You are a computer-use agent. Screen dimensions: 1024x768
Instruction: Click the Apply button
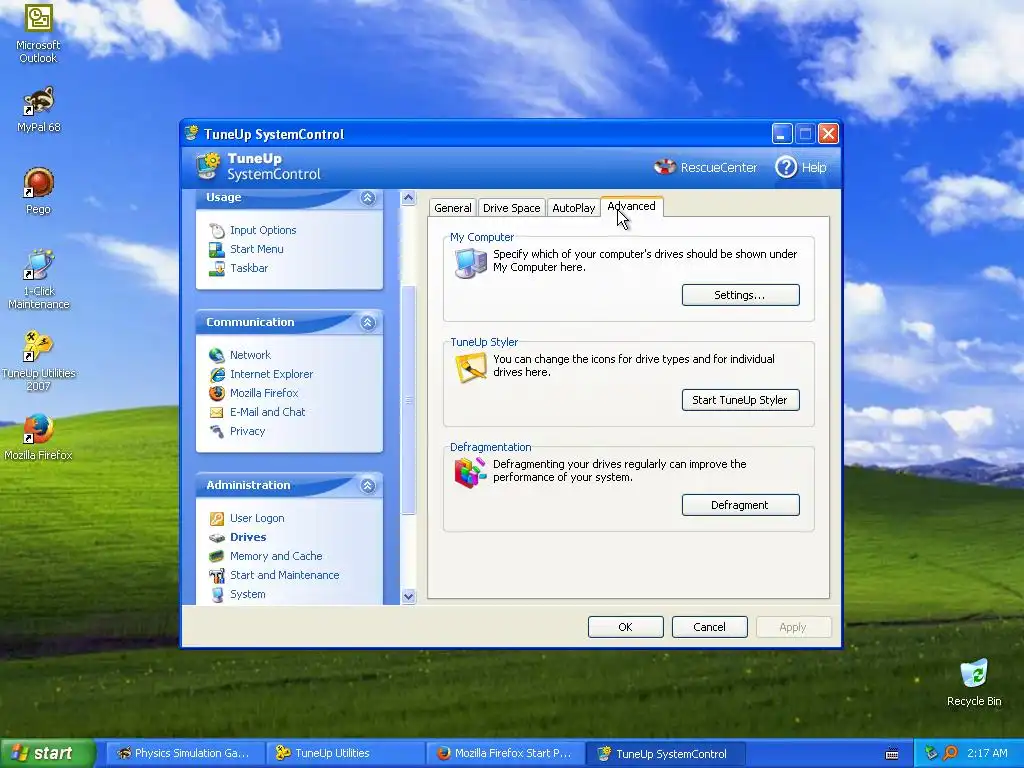click(793, 627)
